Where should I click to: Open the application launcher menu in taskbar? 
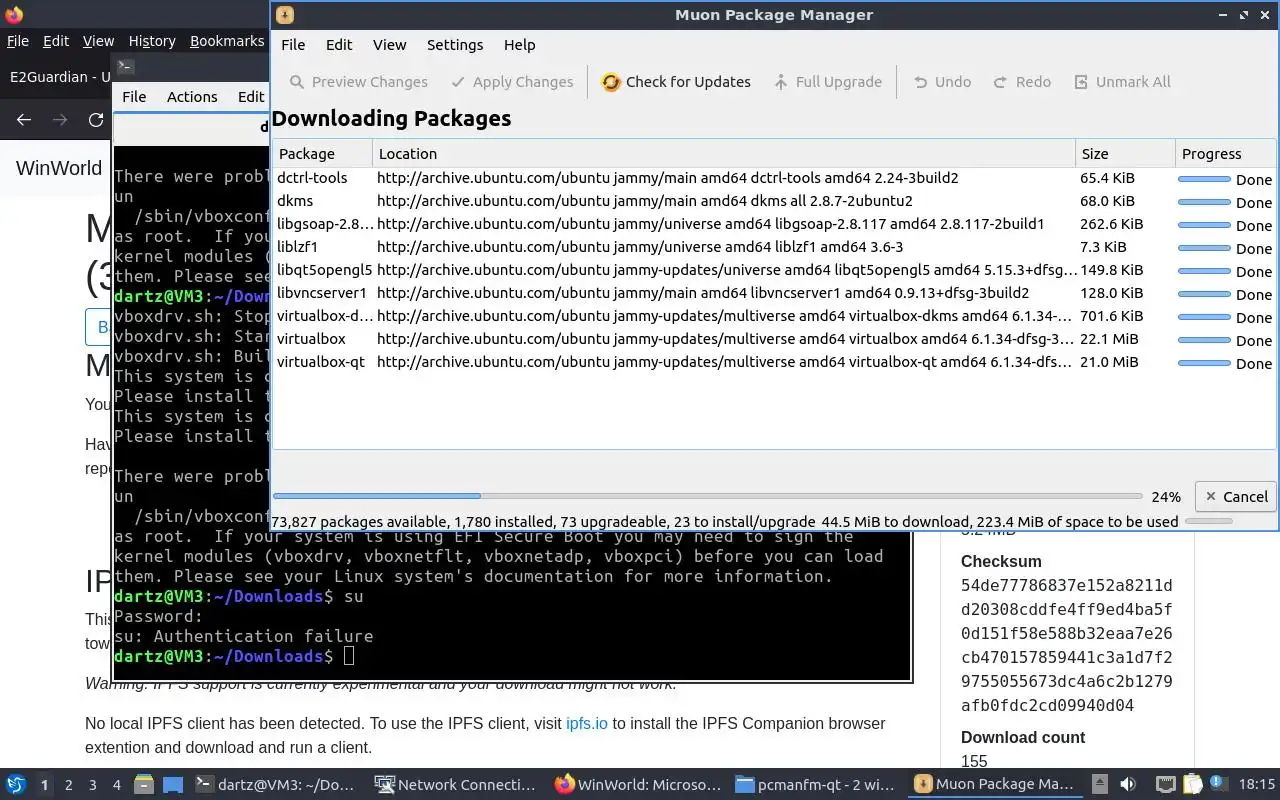pyautogui.click(x=15, y=785)
